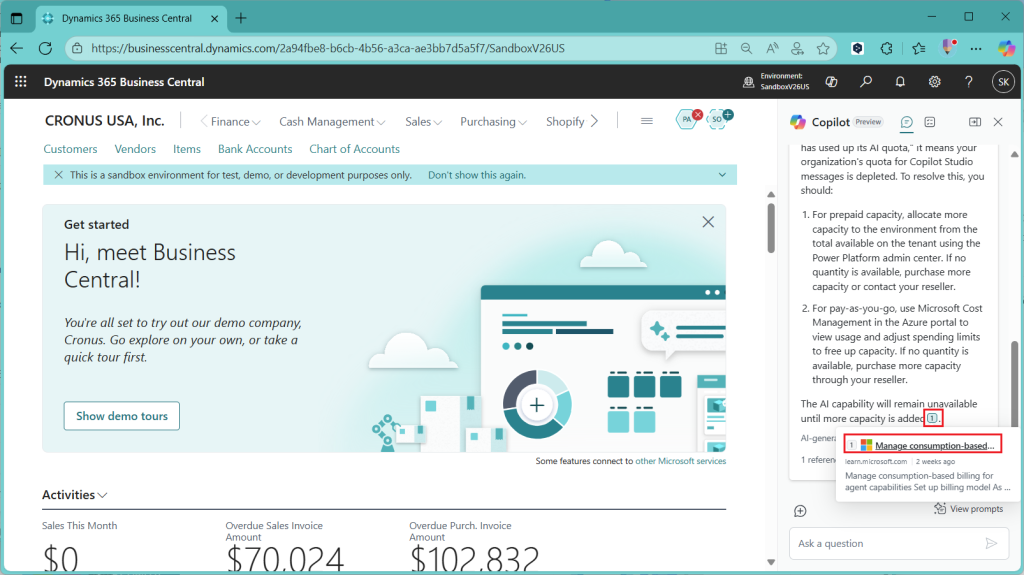Dismiss the sandbox environment notification
The image size is (1024, 575).
point(58,175)
